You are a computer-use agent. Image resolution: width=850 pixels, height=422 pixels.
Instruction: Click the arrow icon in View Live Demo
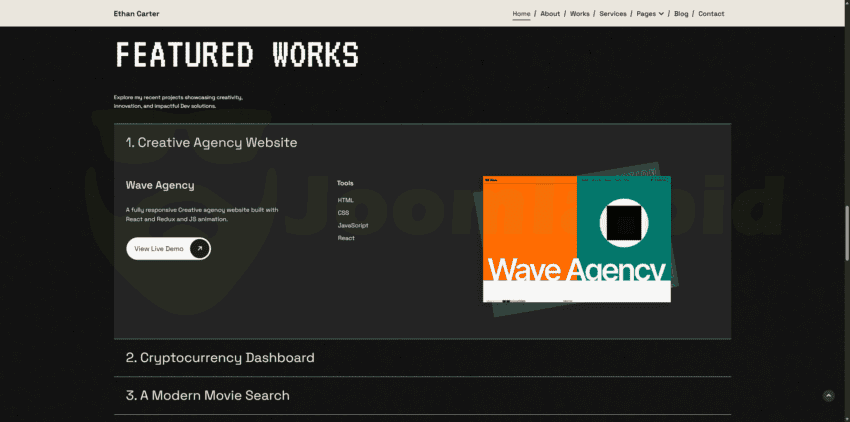pyautogui.click(x=199, y=248)
